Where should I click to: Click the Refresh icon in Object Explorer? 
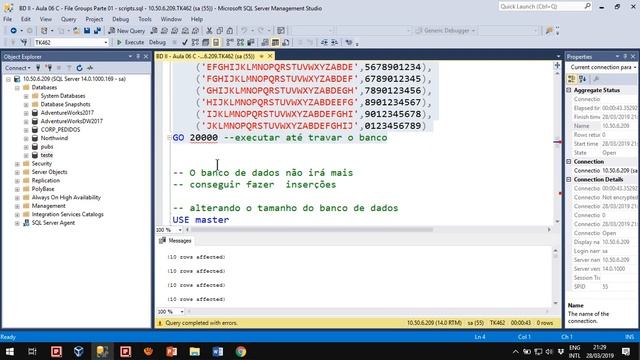(x=79, y=68)
